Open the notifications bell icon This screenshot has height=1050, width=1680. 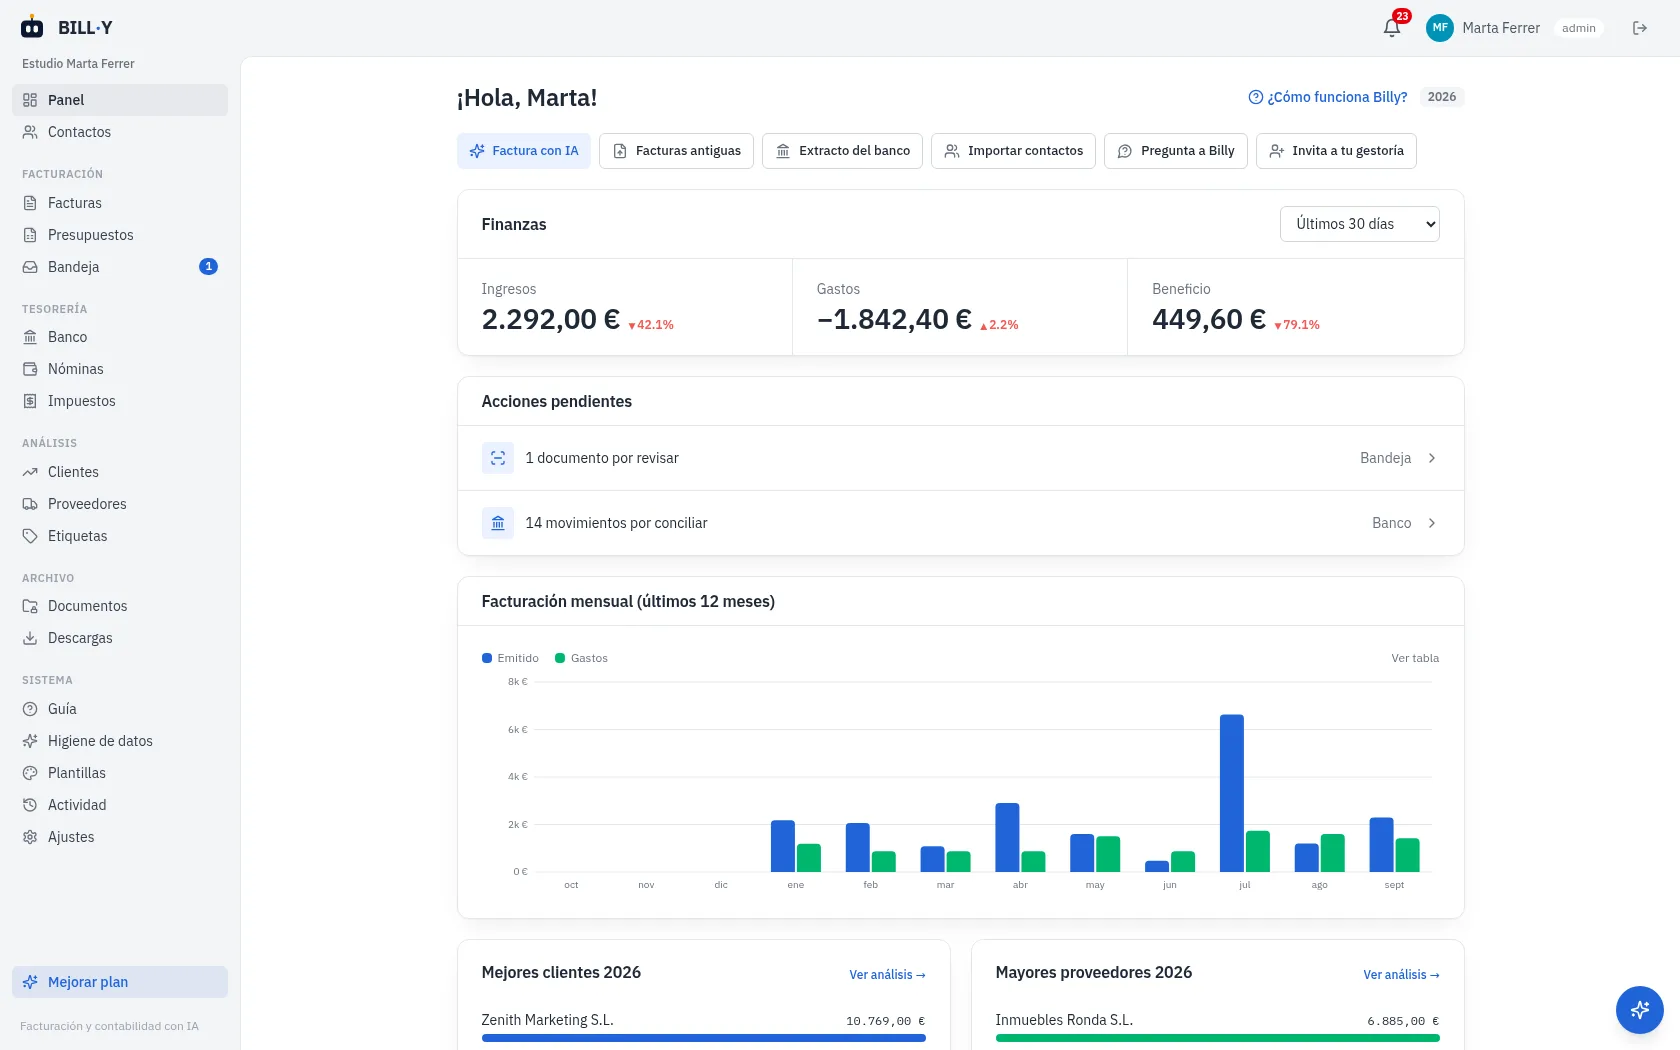click(1392, 28)
